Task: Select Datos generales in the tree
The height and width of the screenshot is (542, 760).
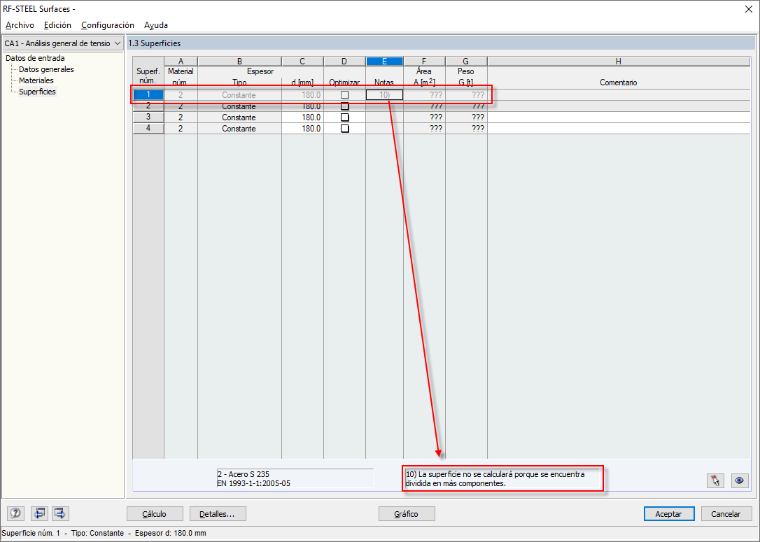Action: (46, 69)
